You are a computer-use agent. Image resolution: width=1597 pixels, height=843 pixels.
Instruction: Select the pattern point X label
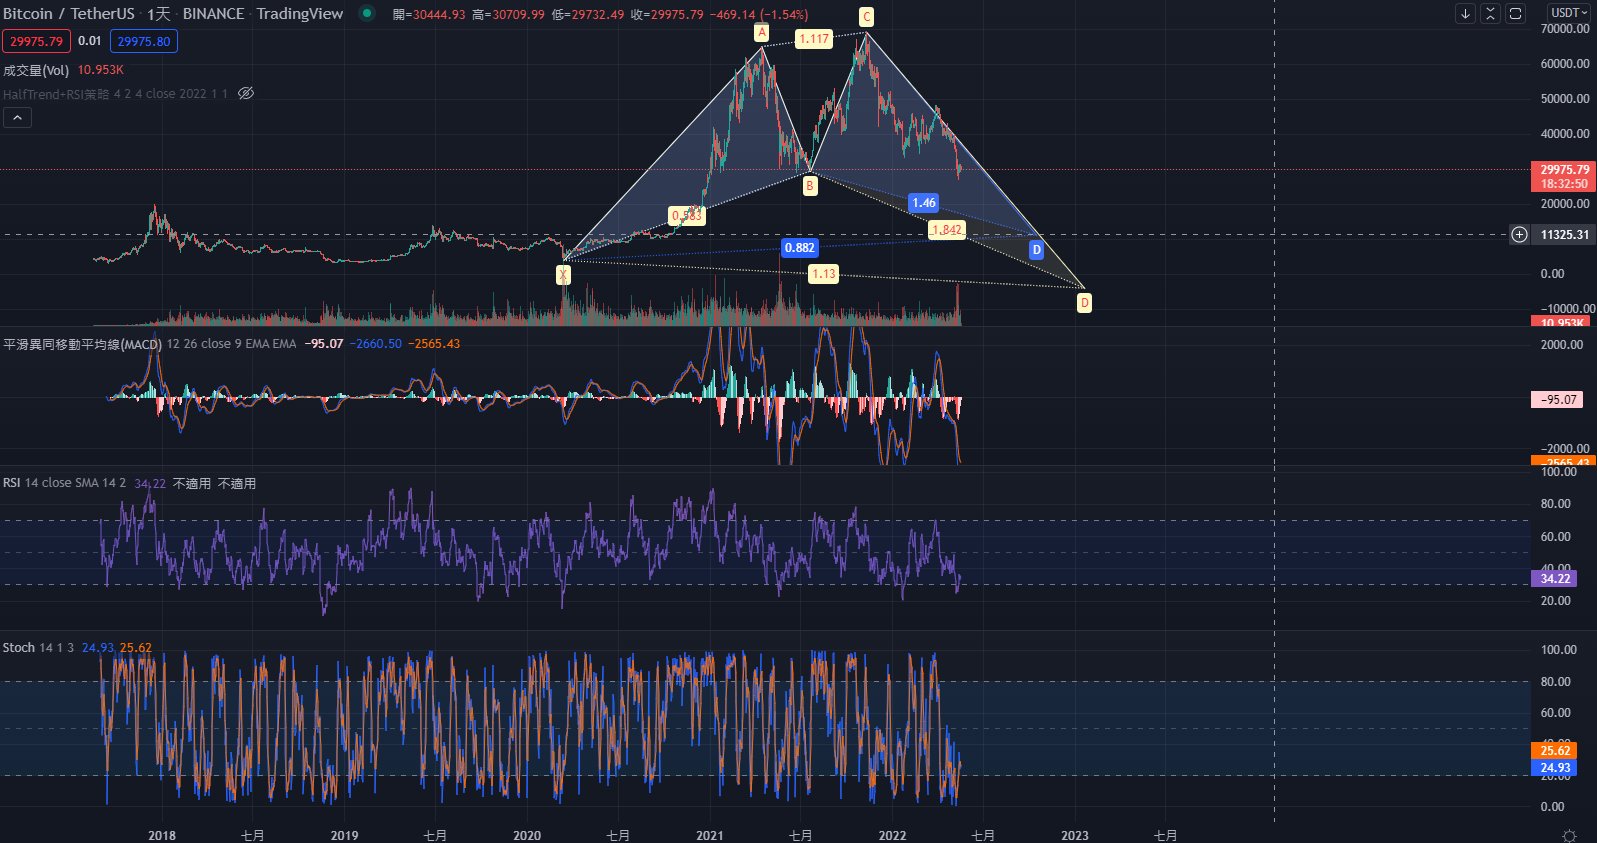(564, 275)
